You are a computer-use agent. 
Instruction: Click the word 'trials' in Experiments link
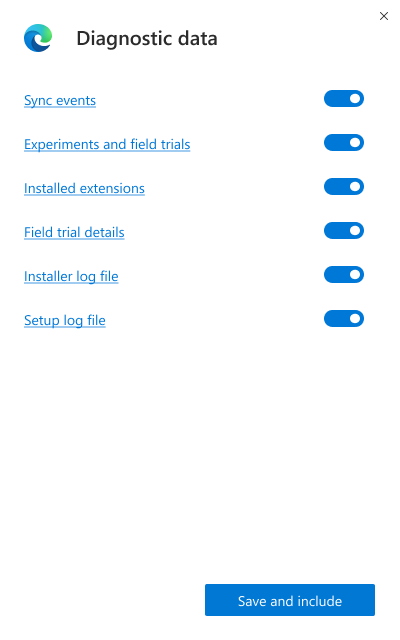pos(176,144)
